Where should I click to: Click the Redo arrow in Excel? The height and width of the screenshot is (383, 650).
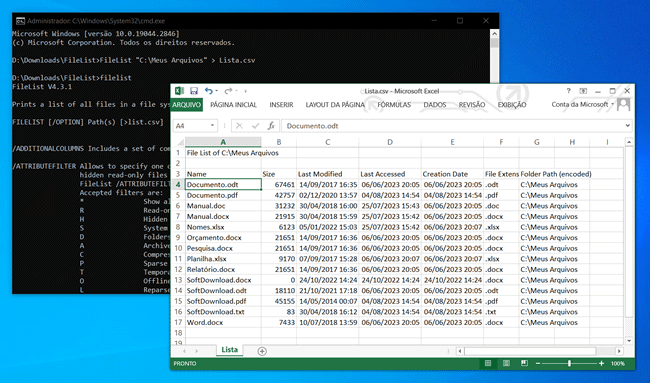[228, 91]
